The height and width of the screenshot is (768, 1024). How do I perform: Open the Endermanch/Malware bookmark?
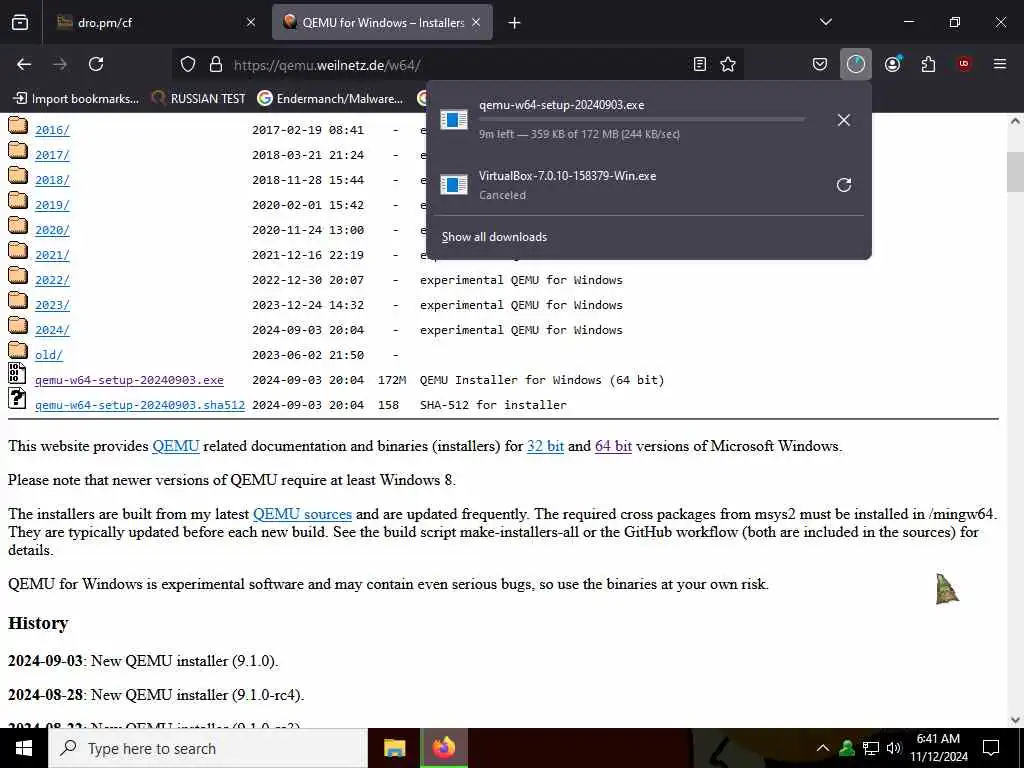[x=330, y=99]
